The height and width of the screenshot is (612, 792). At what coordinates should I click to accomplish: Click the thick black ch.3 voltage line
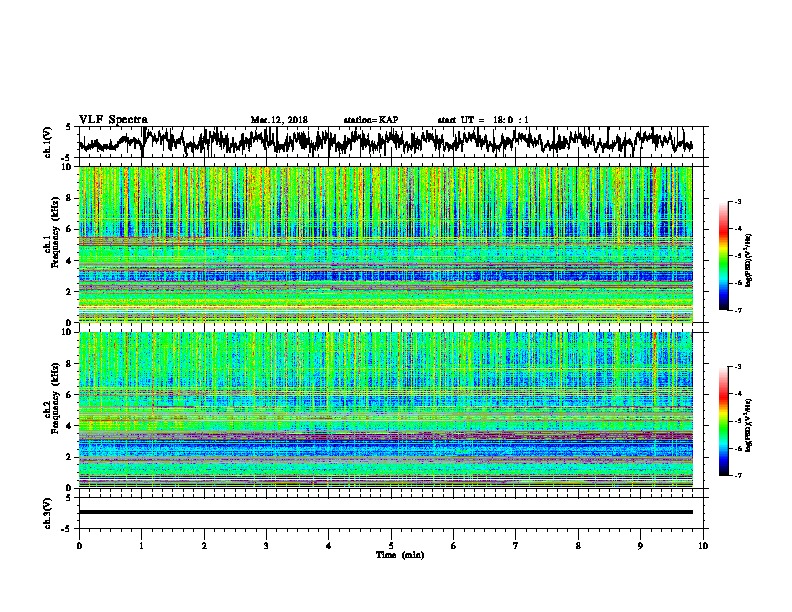click(386, 512)
